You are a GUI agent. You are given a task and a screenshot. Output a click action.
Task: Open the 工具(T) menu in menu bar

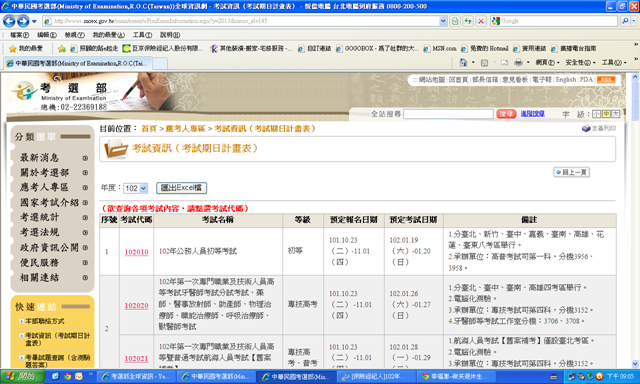pos(142,35)
